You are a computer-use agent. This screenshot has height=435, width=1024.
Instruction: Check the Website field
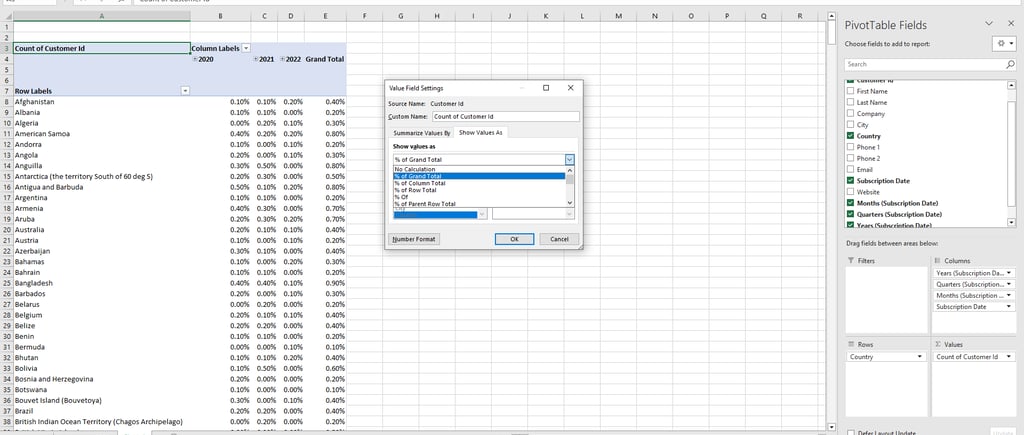pyautogui.click(x=850, y=192)
